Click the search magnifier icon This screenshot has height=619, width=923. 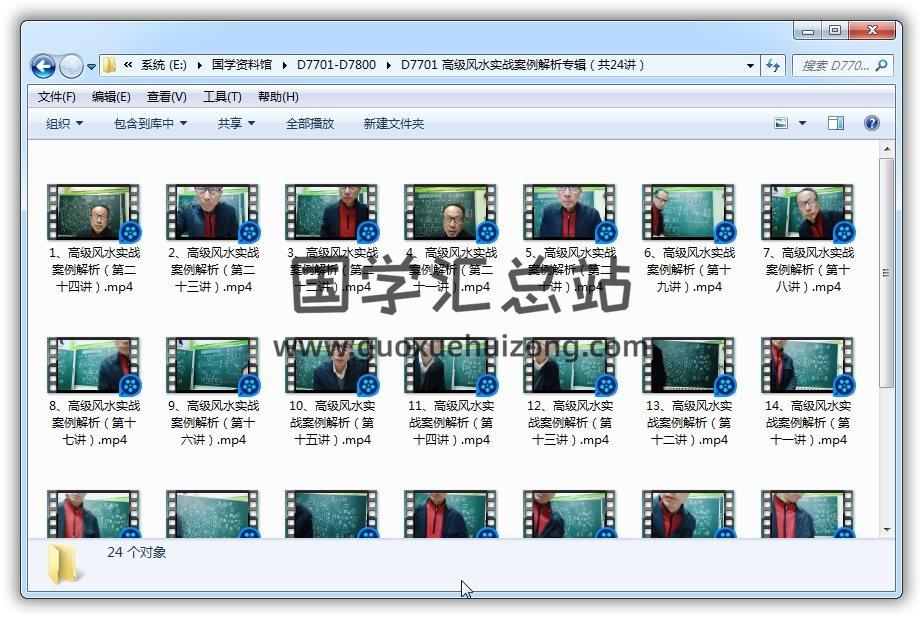pyautogui.click(x=882, y=66)
